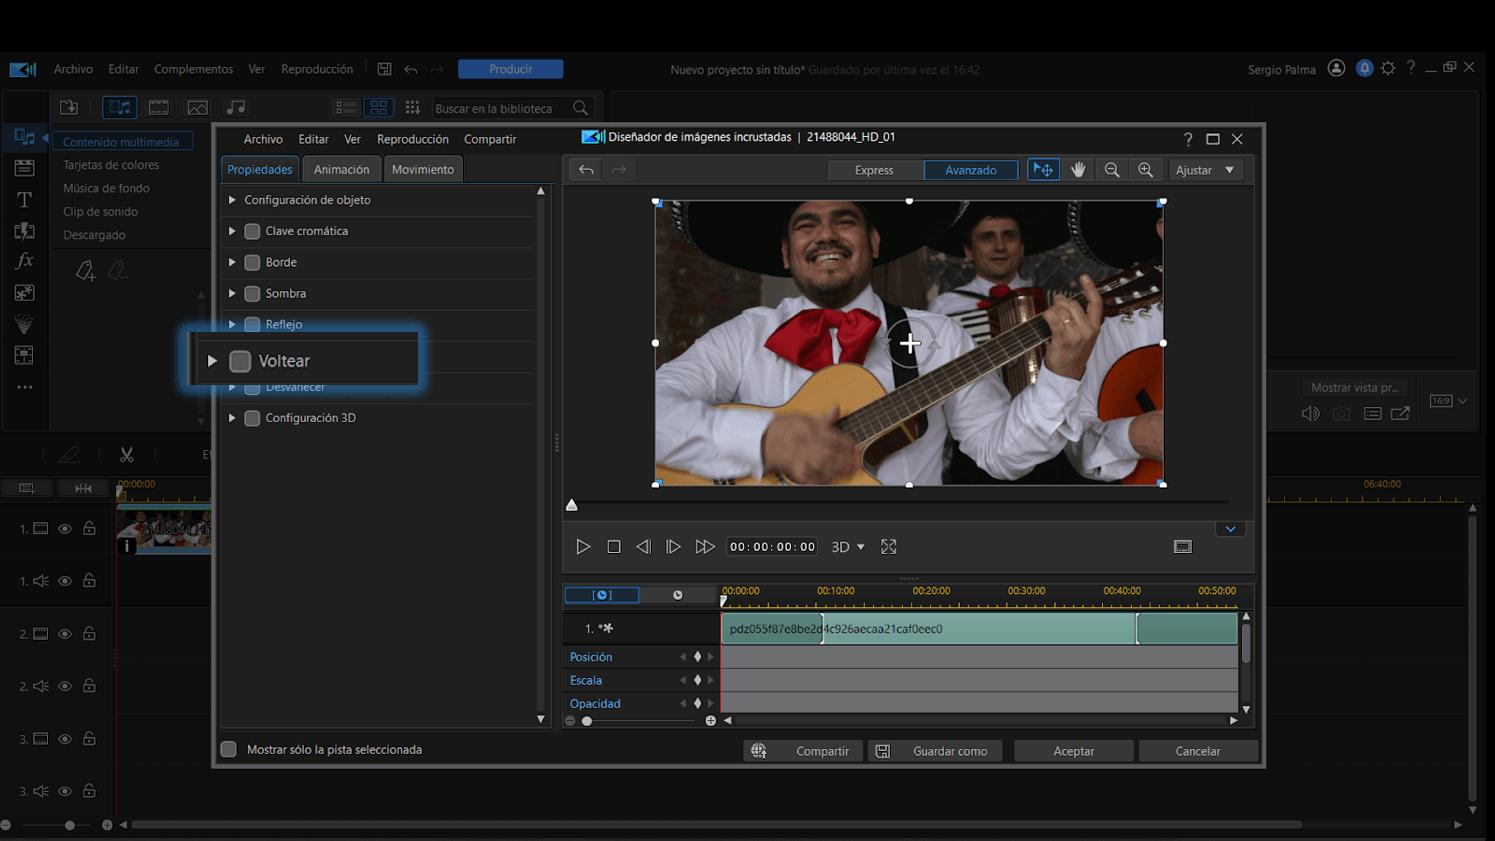Zoom out of the preview
Image resolution: width=1495 pixels, height=841 pixels.
pyautogui.click(x=1112, y=170)
